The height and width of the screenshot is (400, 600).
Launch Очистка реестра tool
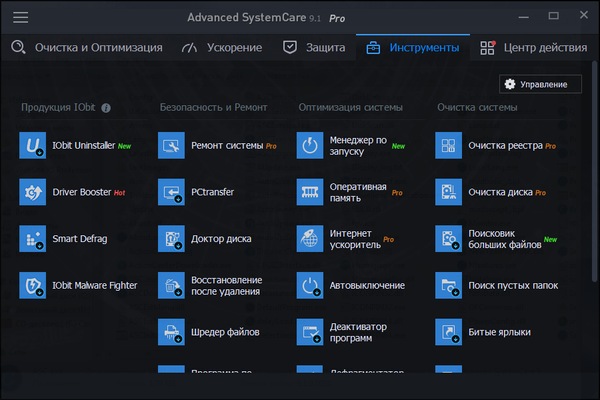450,146
